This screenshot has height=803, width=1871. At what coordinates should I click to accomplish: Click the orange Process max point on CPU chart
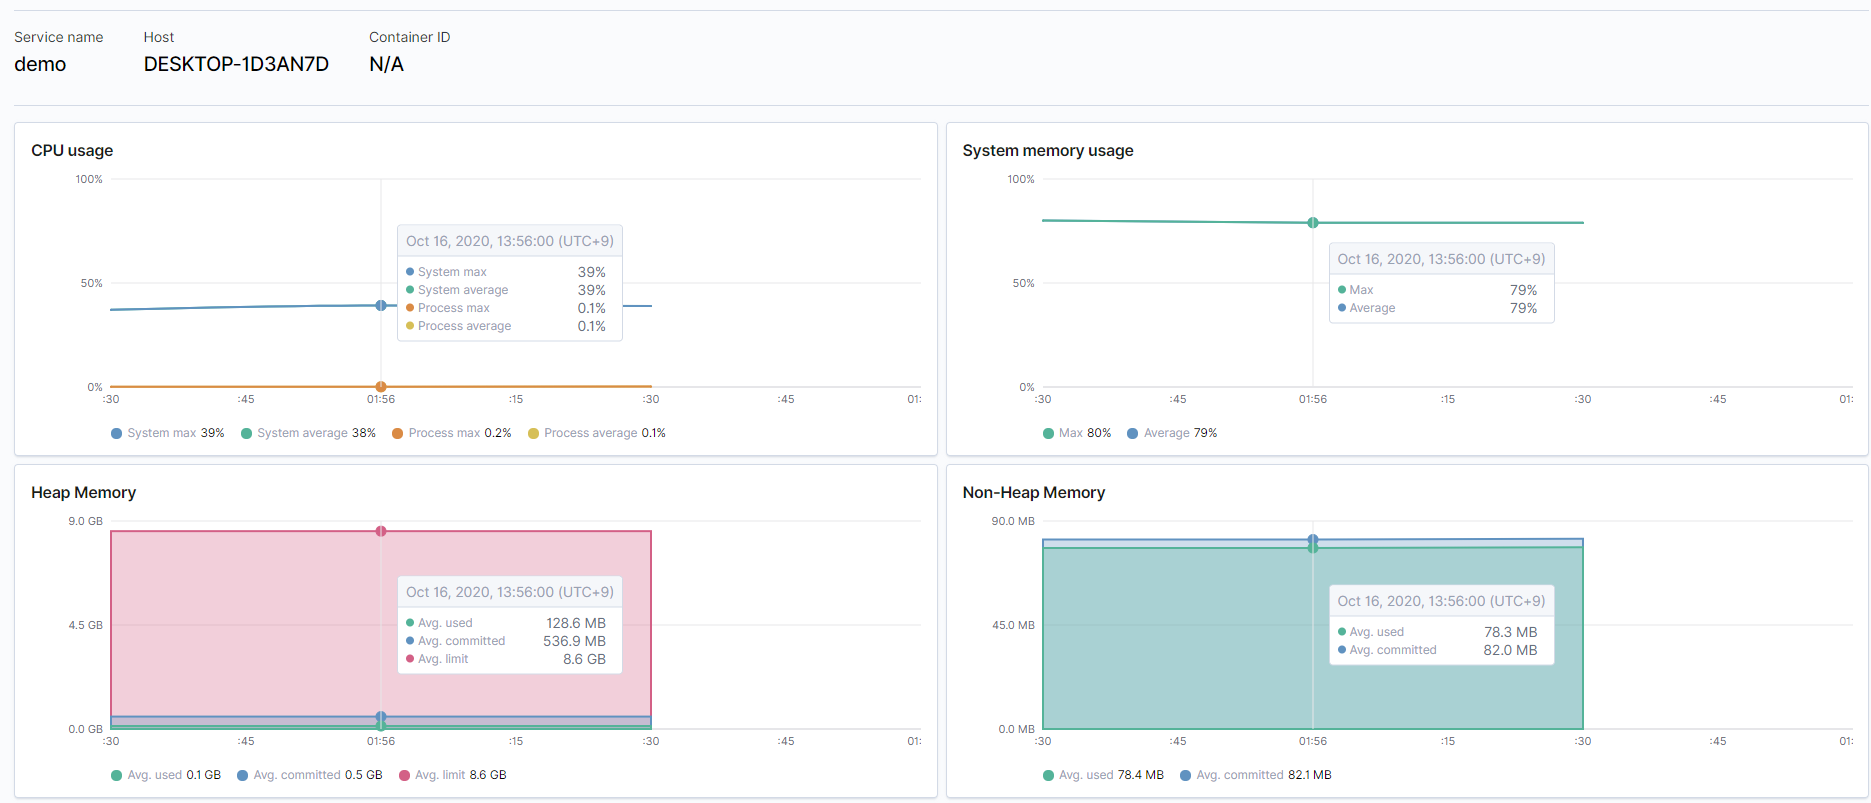tap(381, 386)
